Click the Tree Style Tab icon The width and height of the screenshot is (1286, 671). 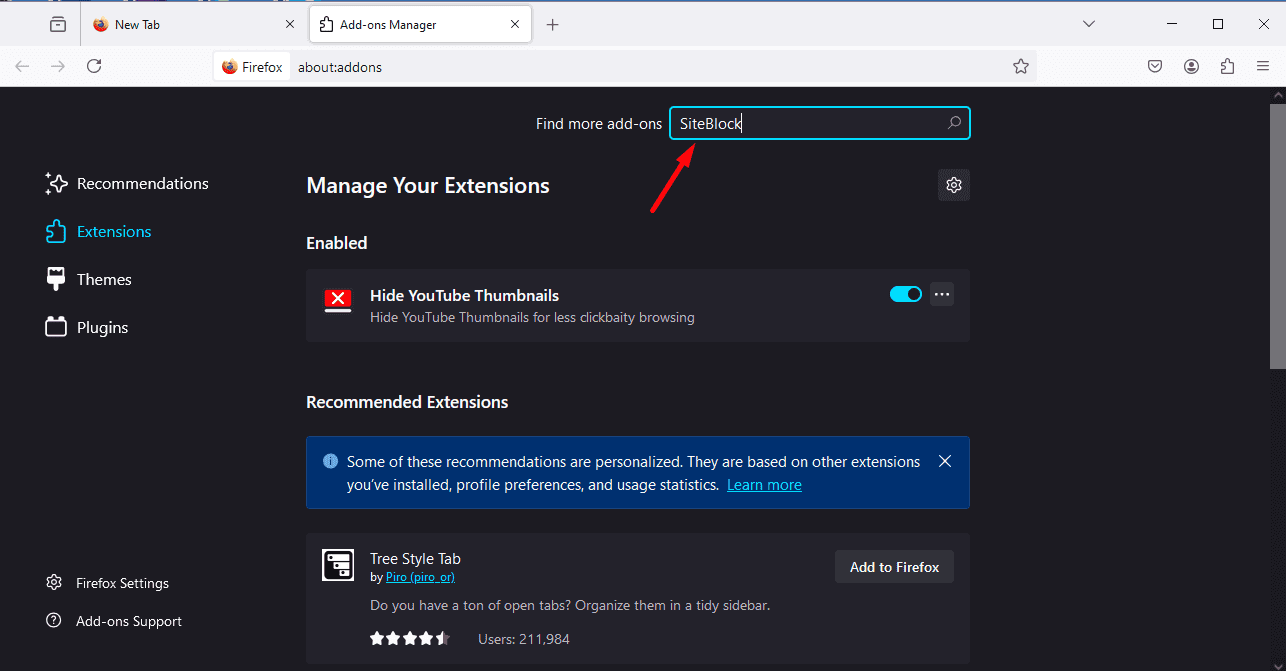[x=338, y=565]
